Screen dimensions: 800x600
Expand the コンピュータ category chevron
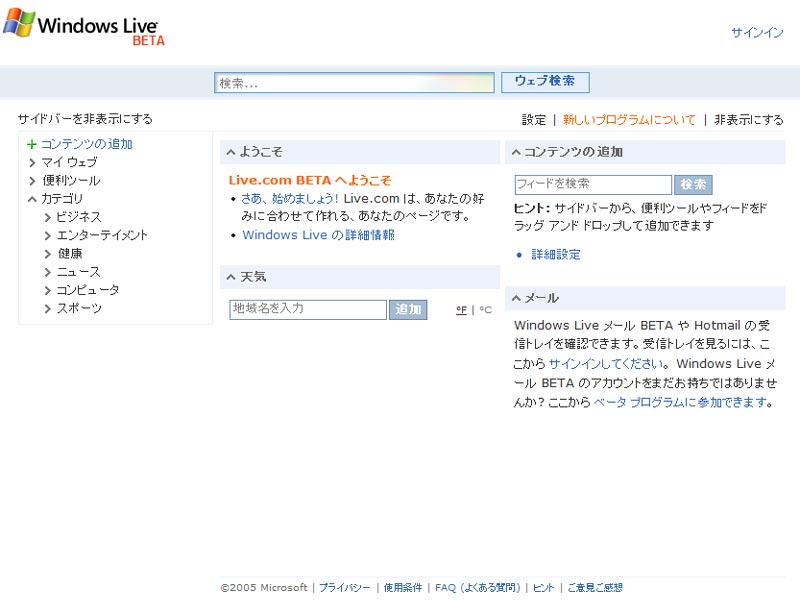coord(47,291)
